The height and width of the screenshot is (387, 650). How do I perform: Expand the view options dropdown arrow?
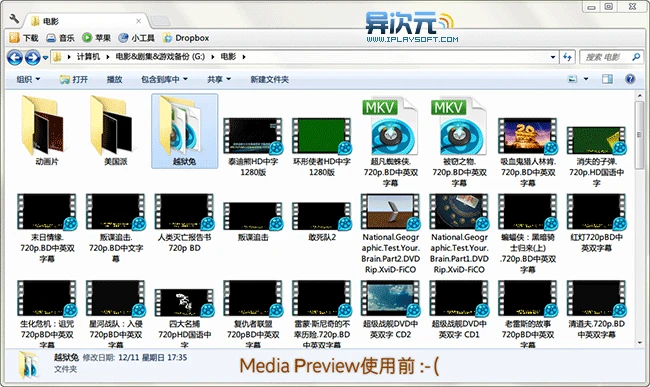[x=586, y=79]
